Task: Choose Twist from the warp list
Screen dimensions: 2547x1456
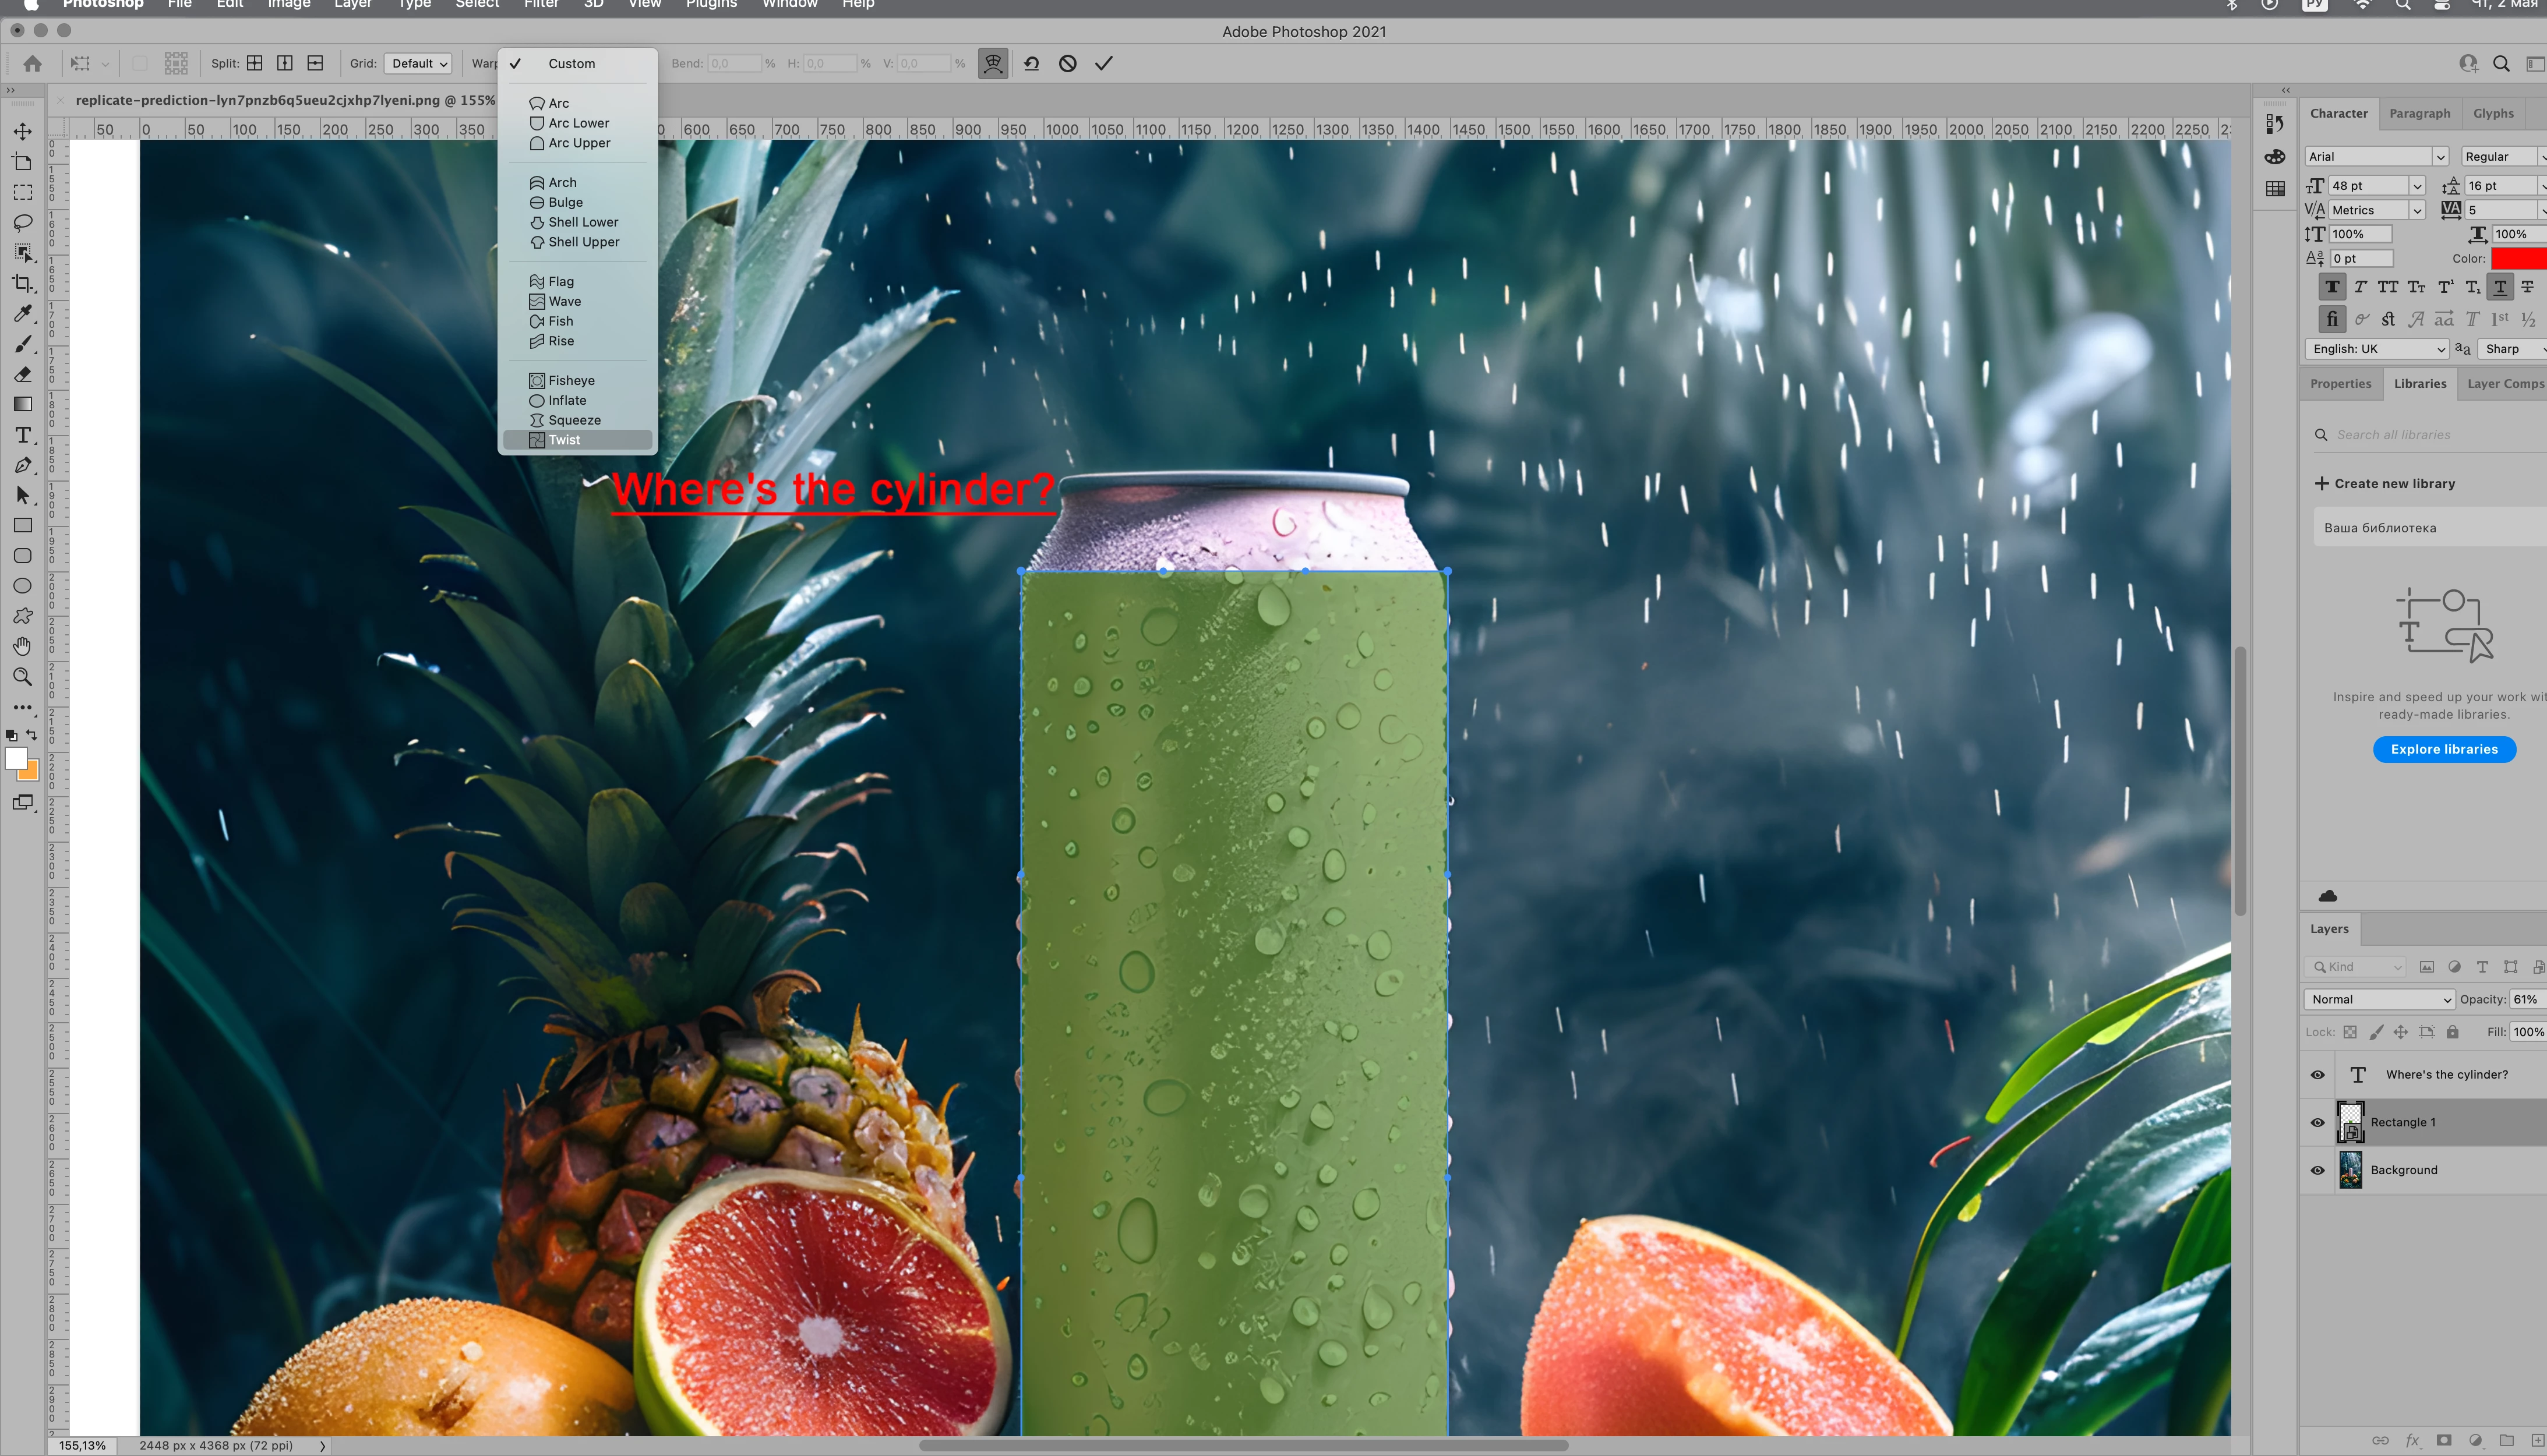Action: pos(564,440)
